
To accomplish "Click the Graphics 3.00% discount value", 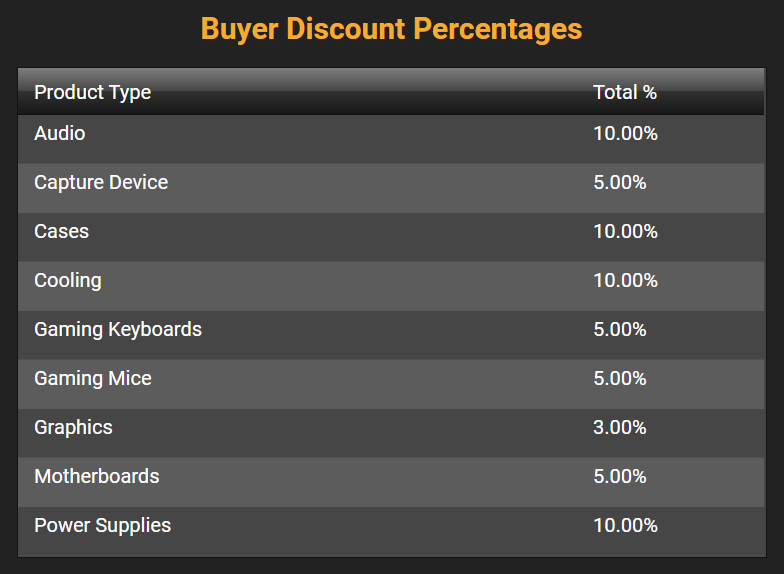I will click(620, 427).
